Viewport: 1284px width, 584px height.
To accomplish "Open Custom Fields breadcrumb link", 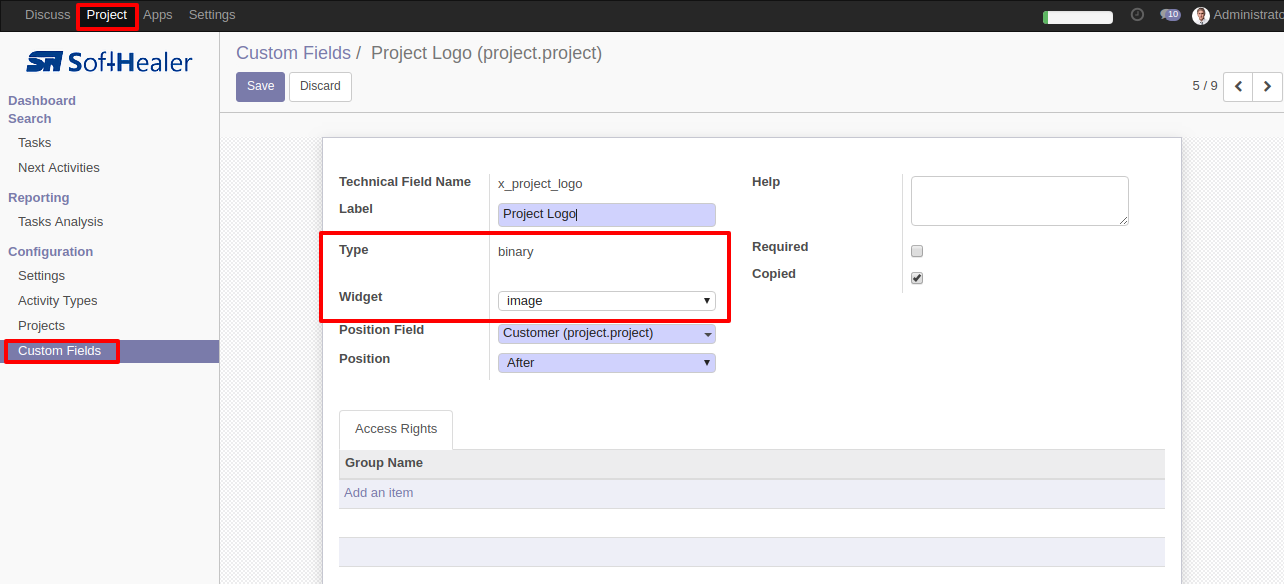I will [293, 53].
